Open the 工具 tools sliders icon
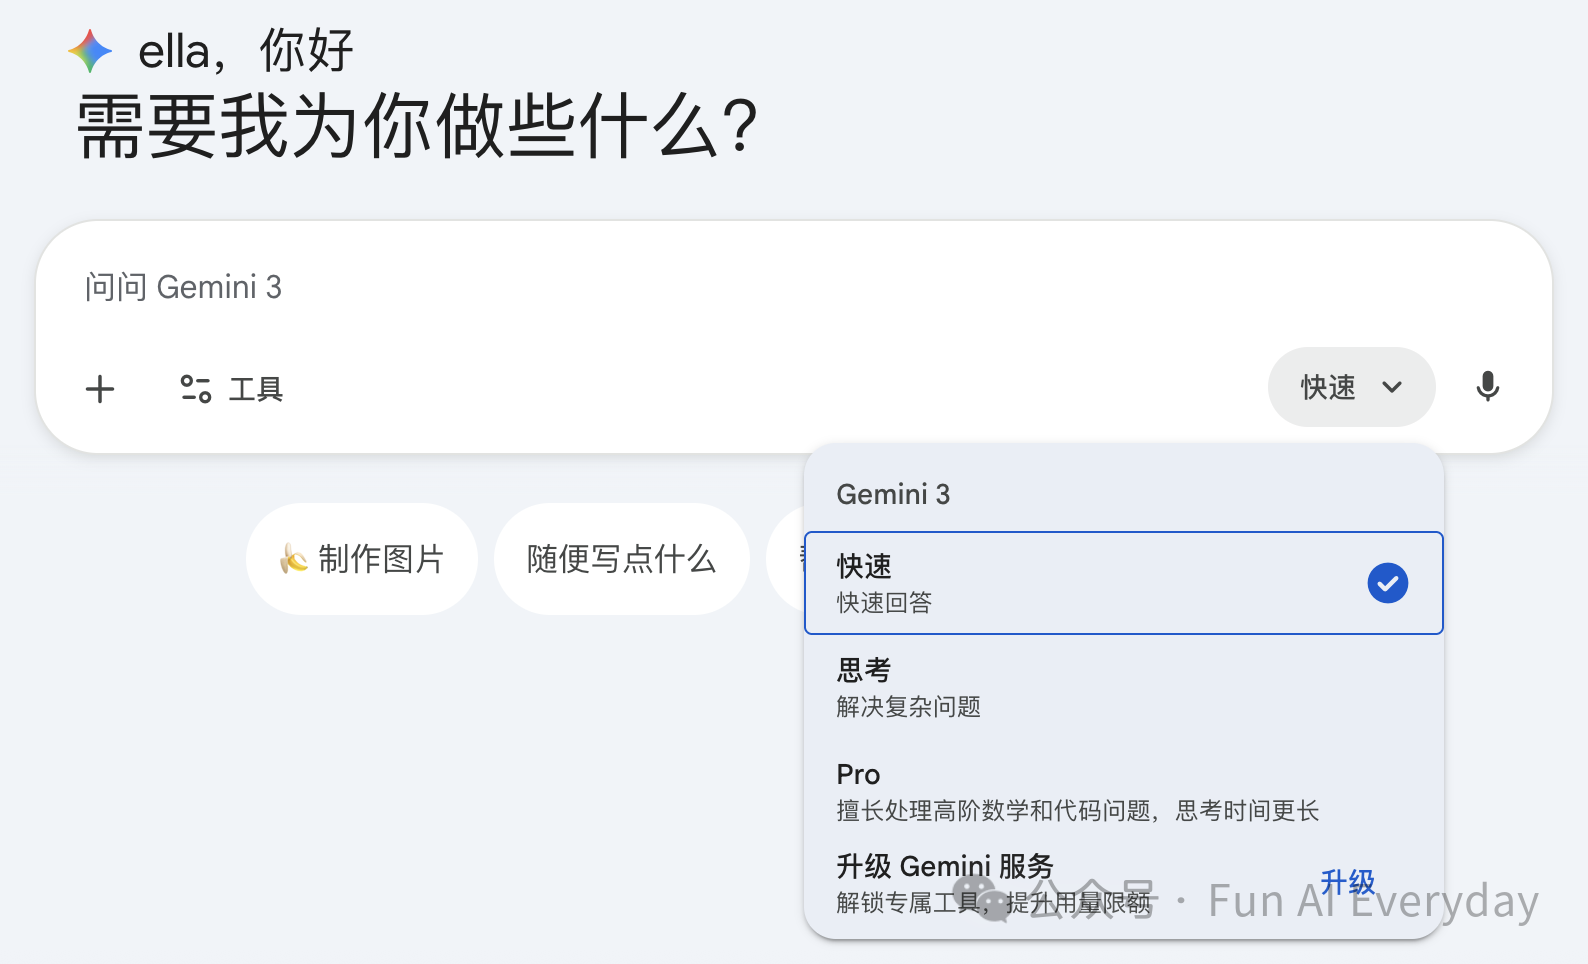Screen dimensions: 1588x964 (195, 389)
